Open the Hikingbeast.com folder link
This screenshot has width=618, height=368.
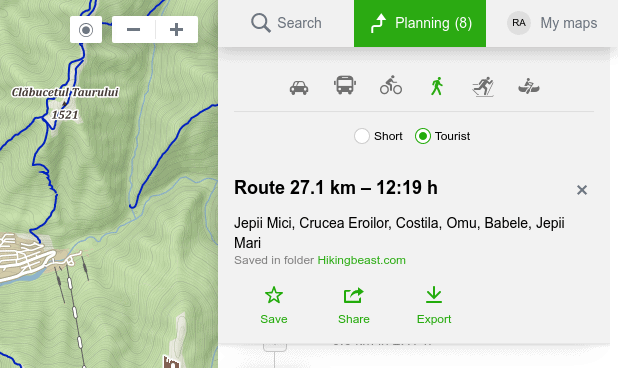[x=361, y=260]
